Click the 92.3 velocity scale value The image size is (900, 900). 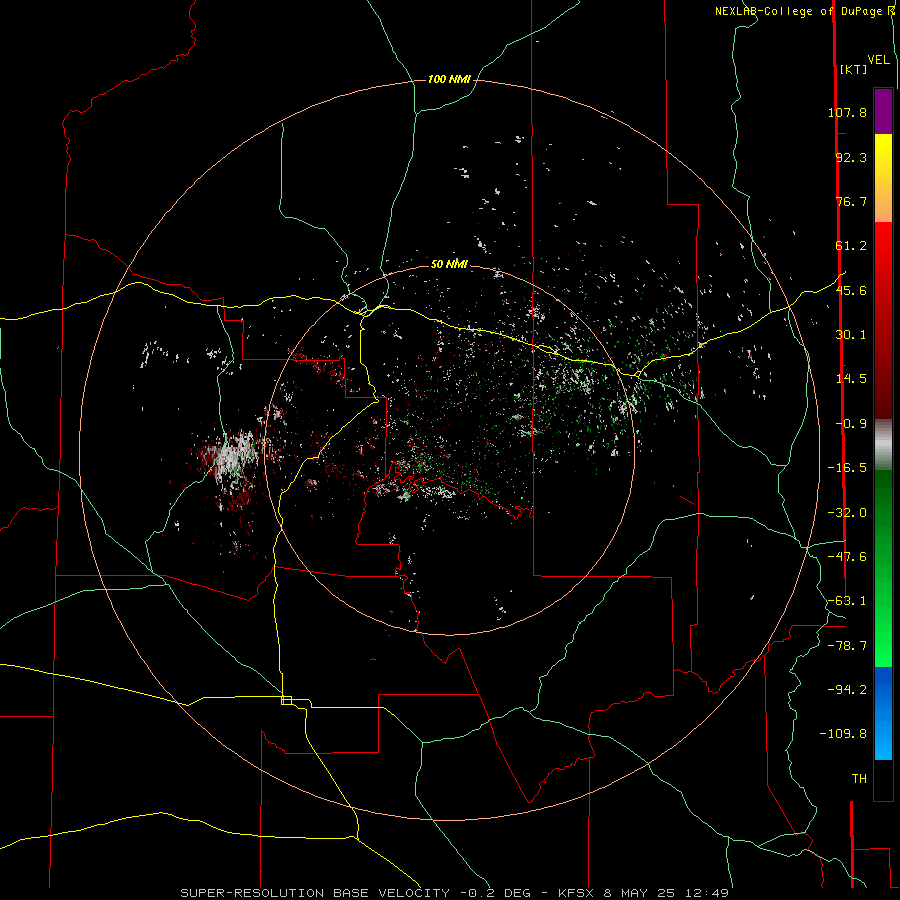click(x=851, y=157)
